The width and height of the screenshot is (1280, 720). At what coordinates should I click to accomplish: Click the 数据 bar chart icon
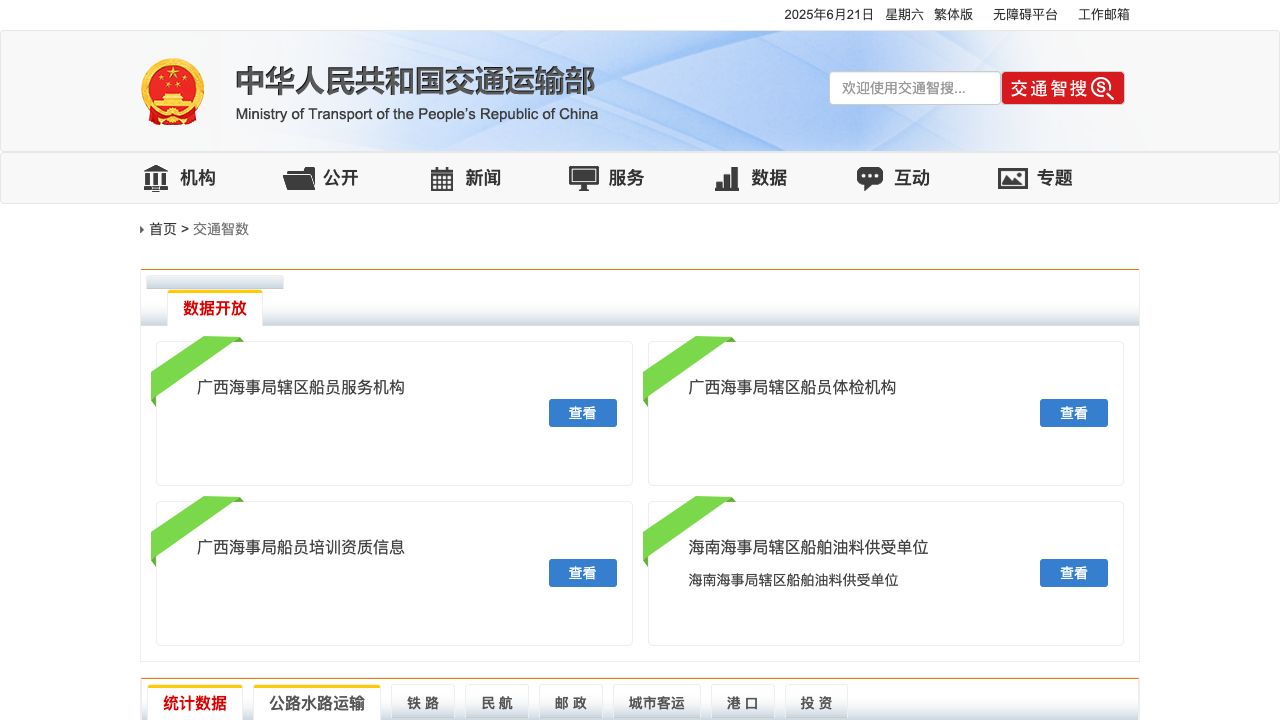pos(727,178)
